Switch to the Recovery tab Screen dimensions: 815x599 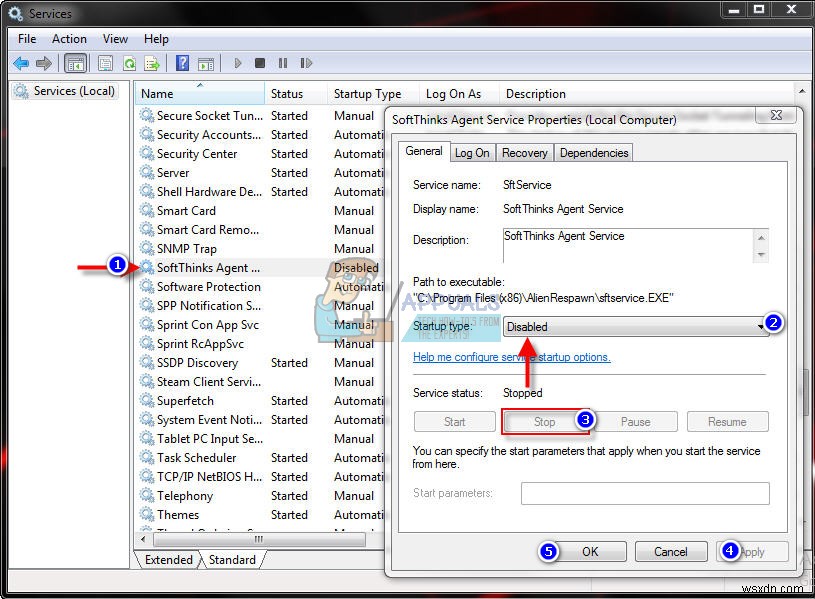(x=524, y=153)
